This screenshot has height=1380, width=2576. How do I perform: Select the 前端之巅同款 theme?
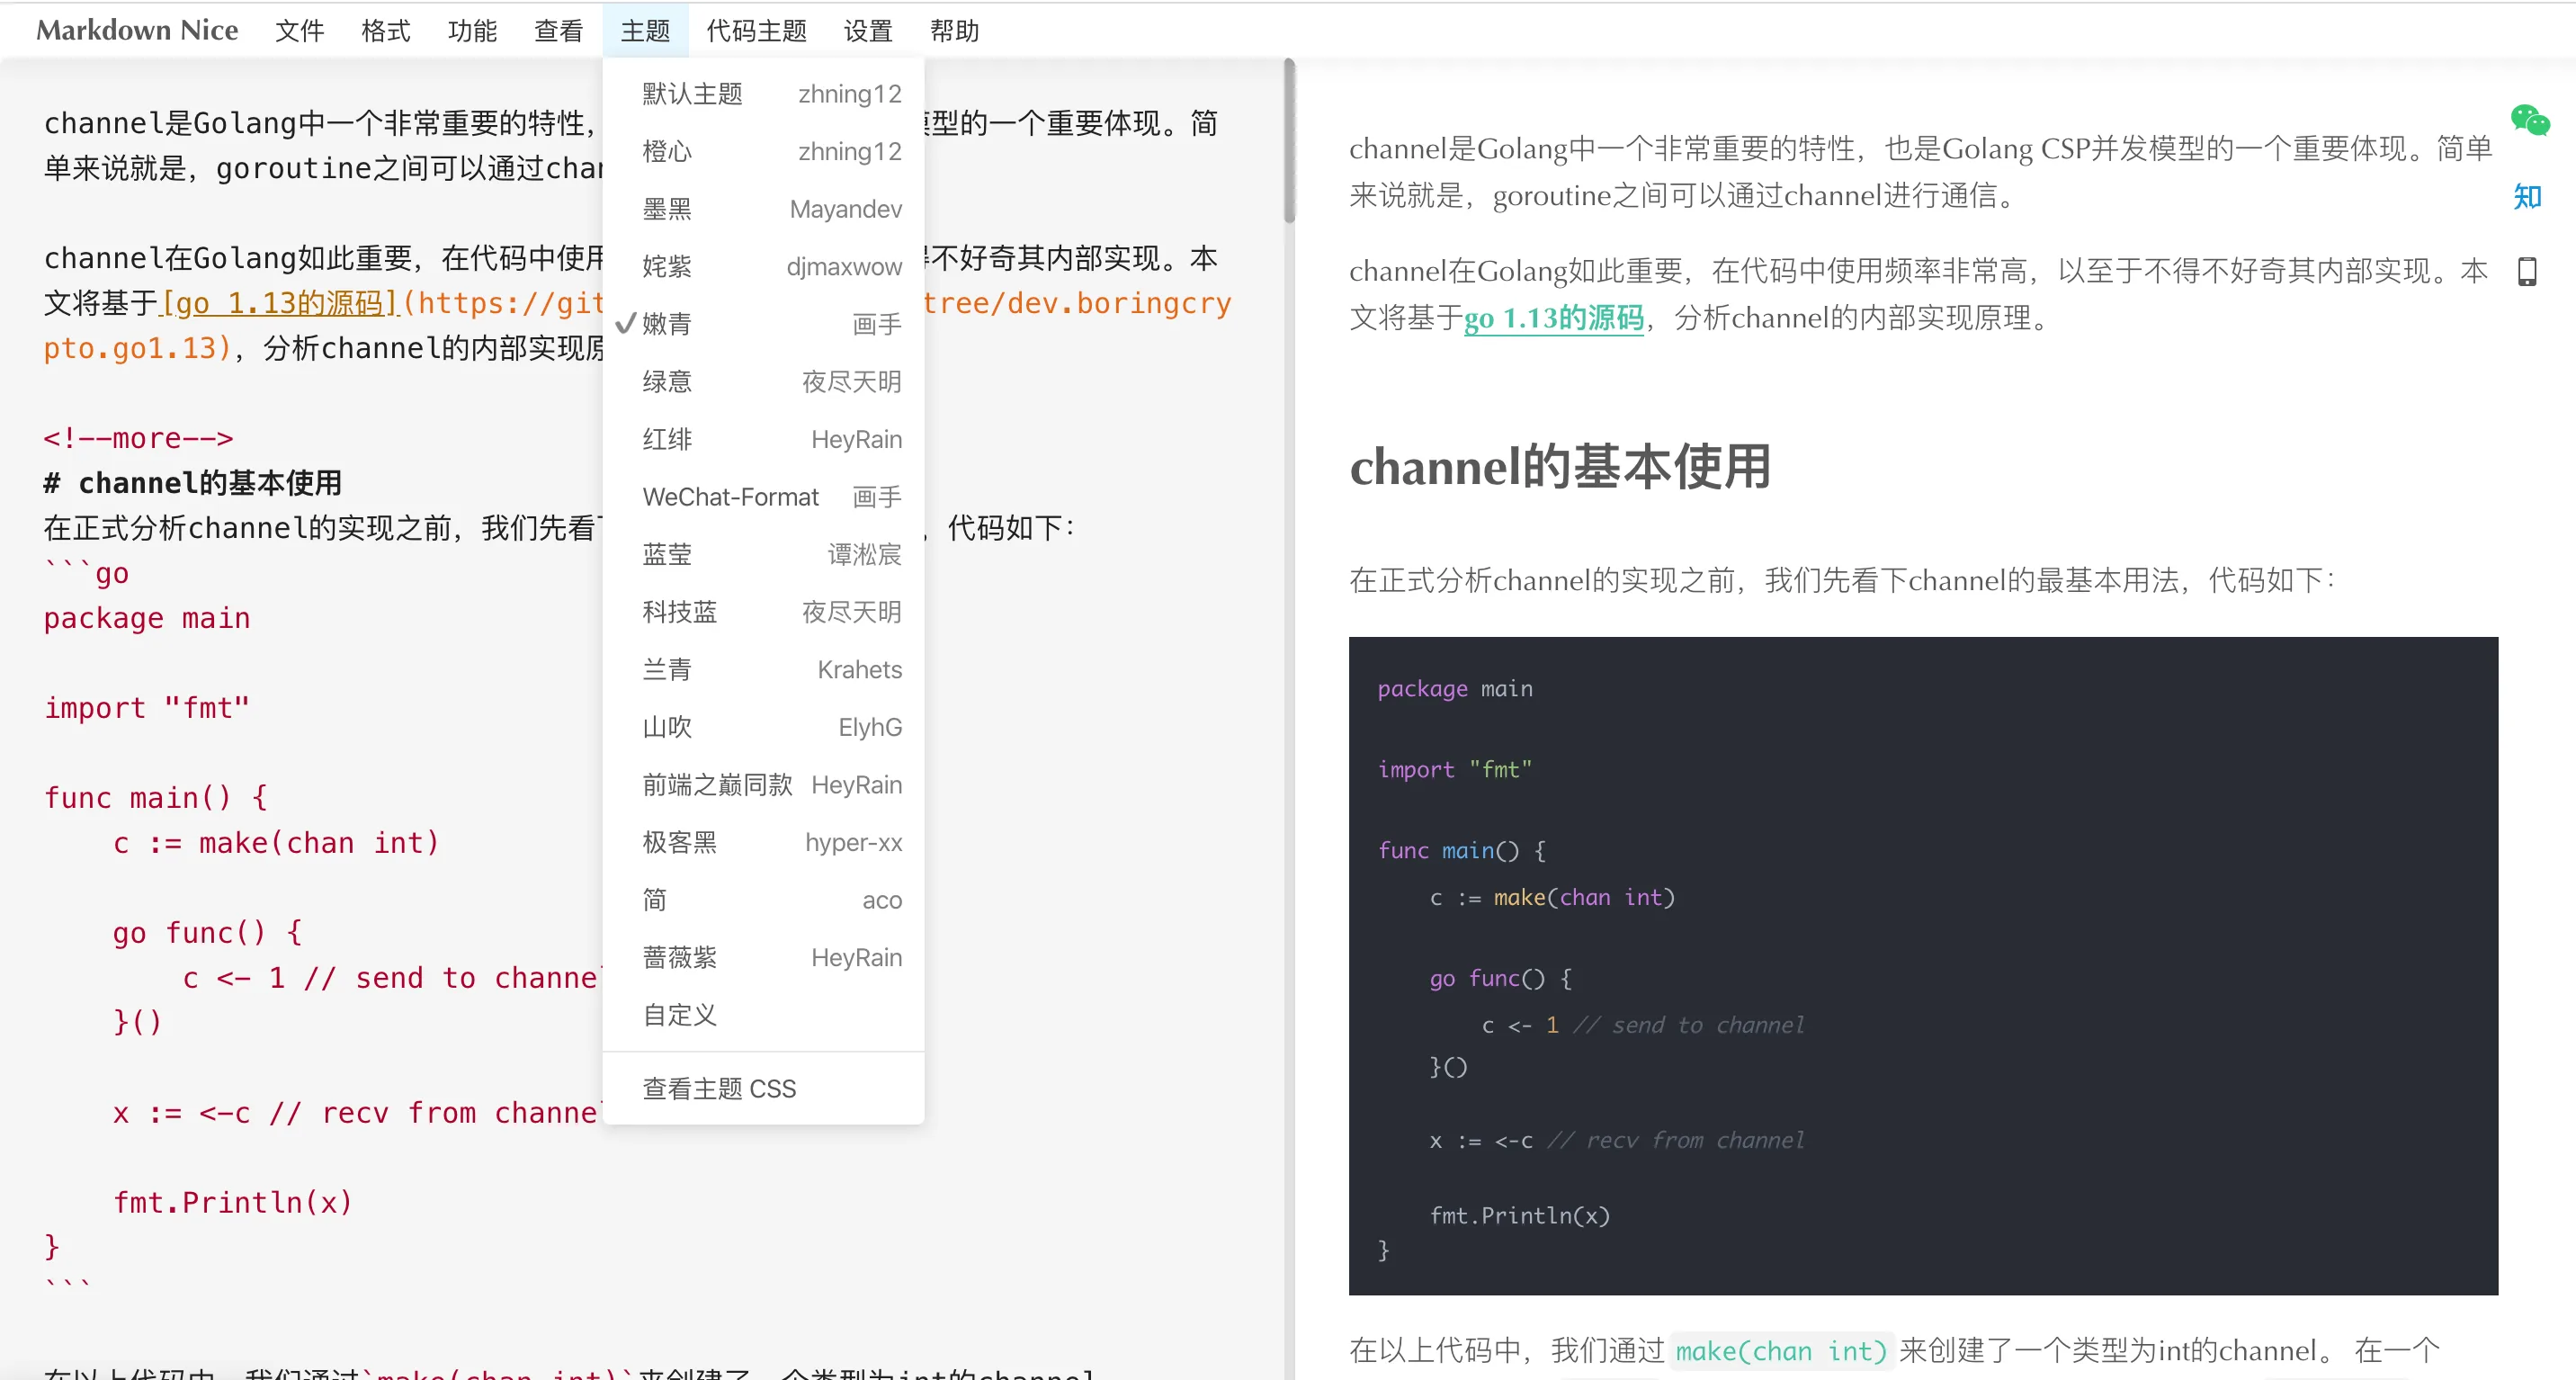click(763, 785)
